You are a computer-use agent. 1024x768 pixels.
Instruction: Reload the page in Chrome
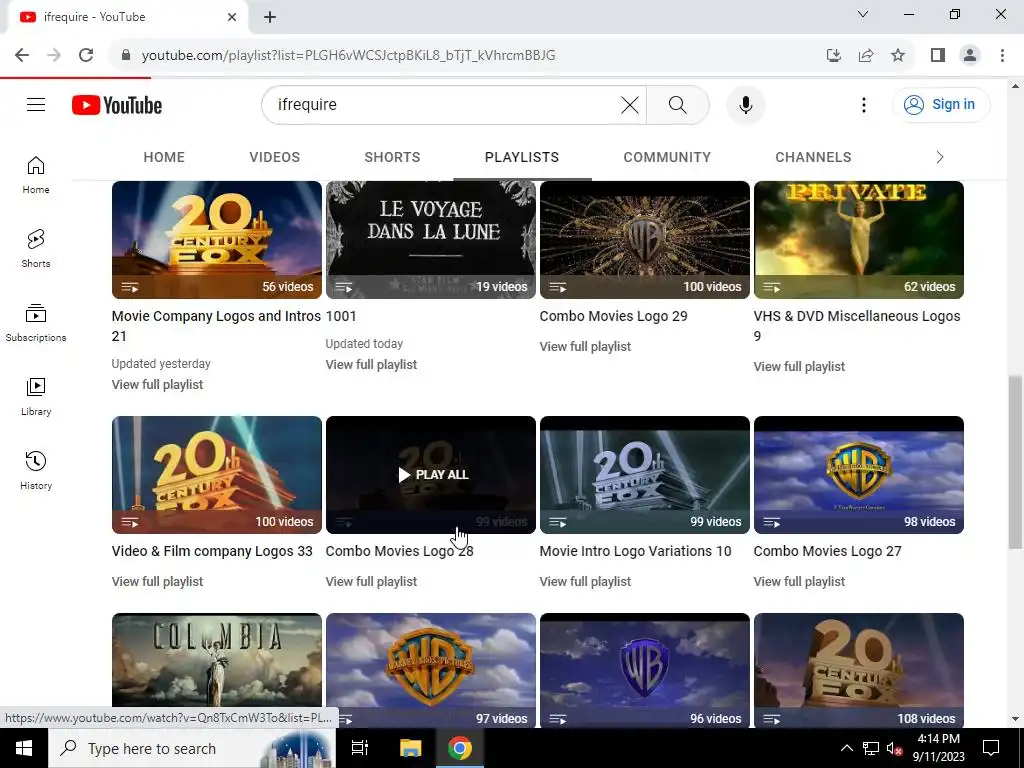[86, 55]
